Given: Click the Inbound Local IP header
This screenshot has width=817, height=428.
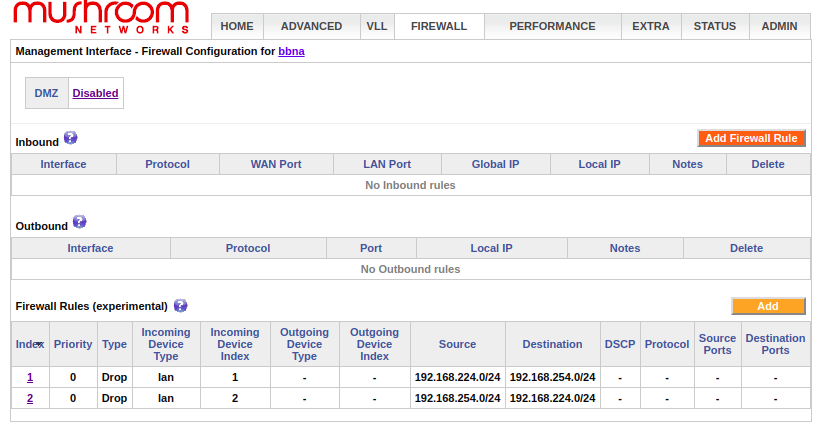Looking at the screenshot, I should pyautogui.click(x=599, y=164).
